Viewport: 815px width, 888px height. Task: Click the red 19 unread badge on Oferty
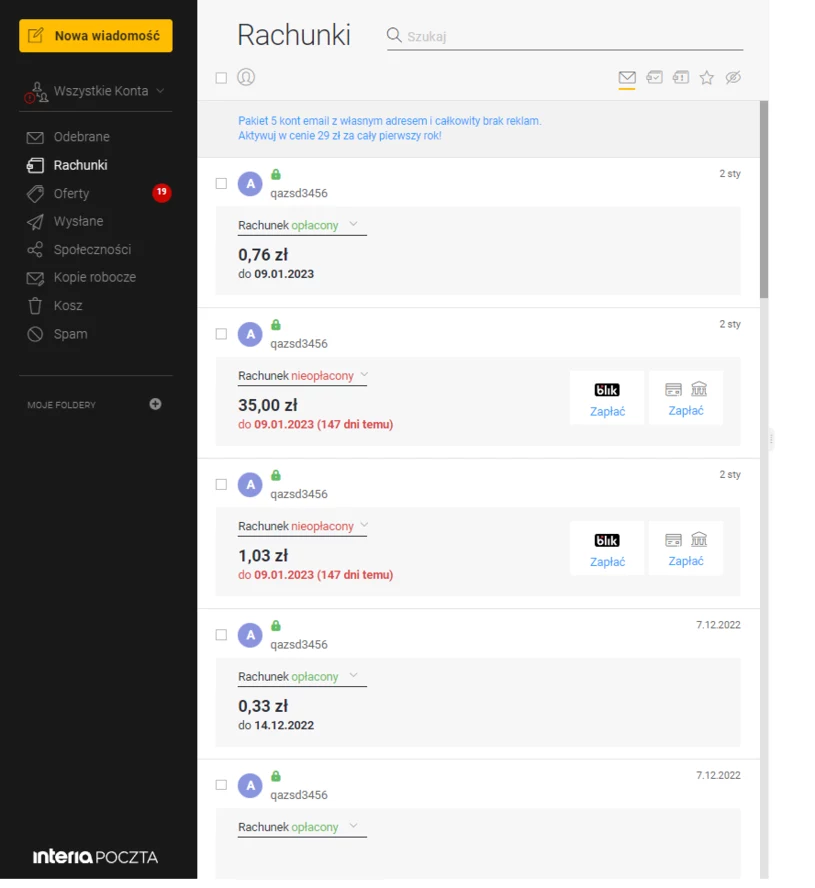click(x=161, y=193)
